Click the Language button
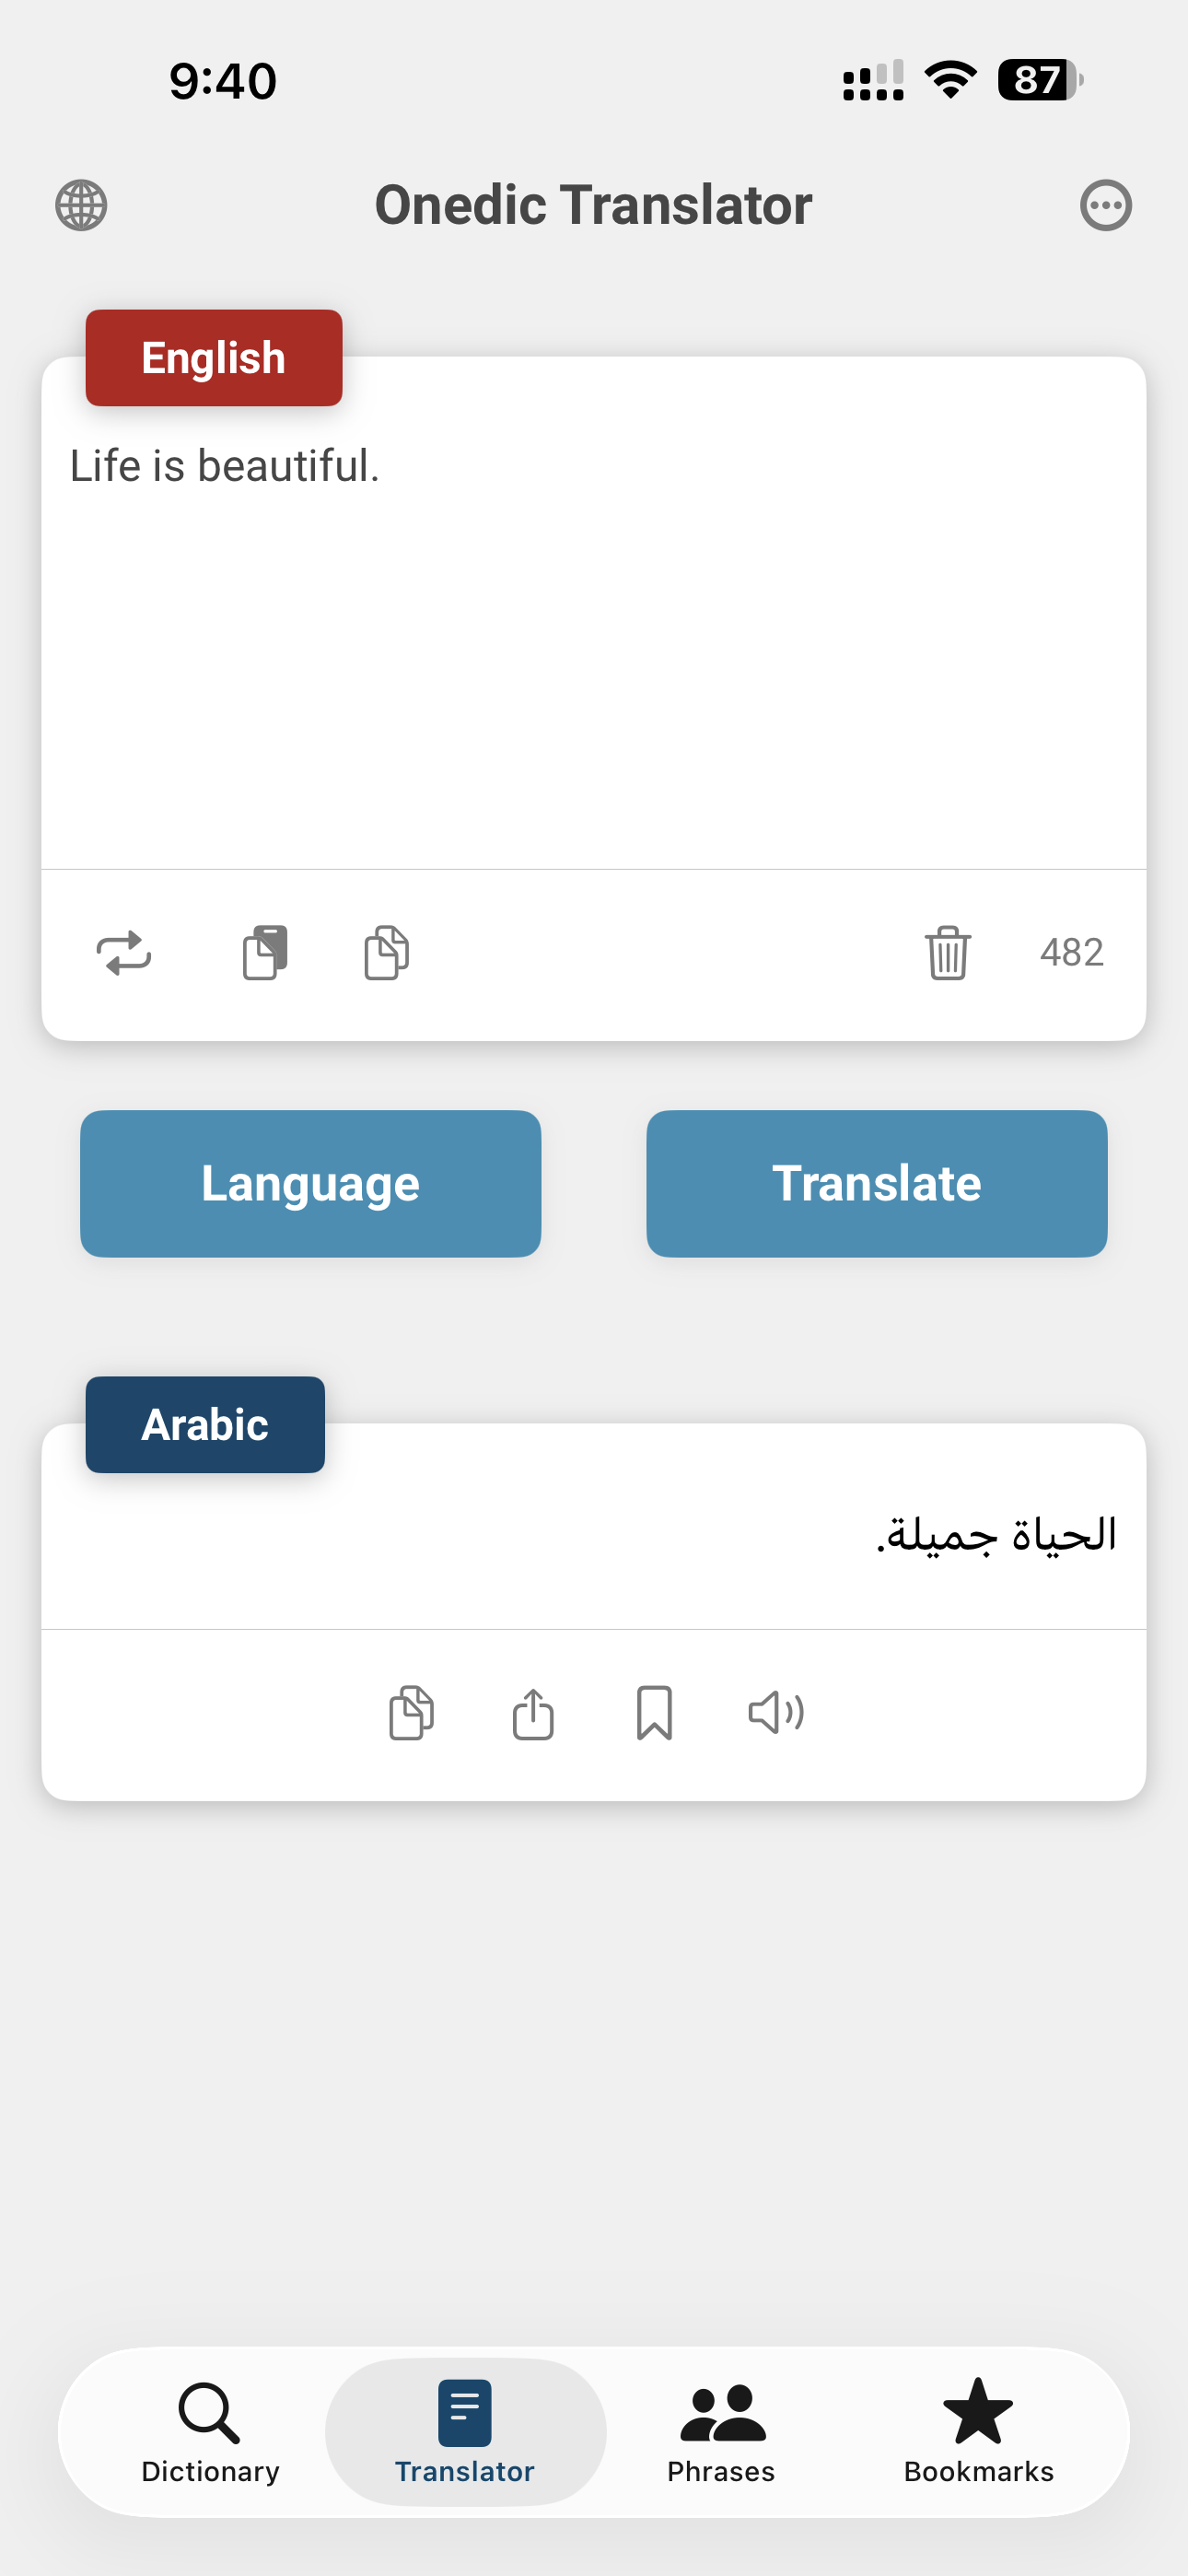This screenshot has width=1188, height=2576. [x=310, y=1183]
